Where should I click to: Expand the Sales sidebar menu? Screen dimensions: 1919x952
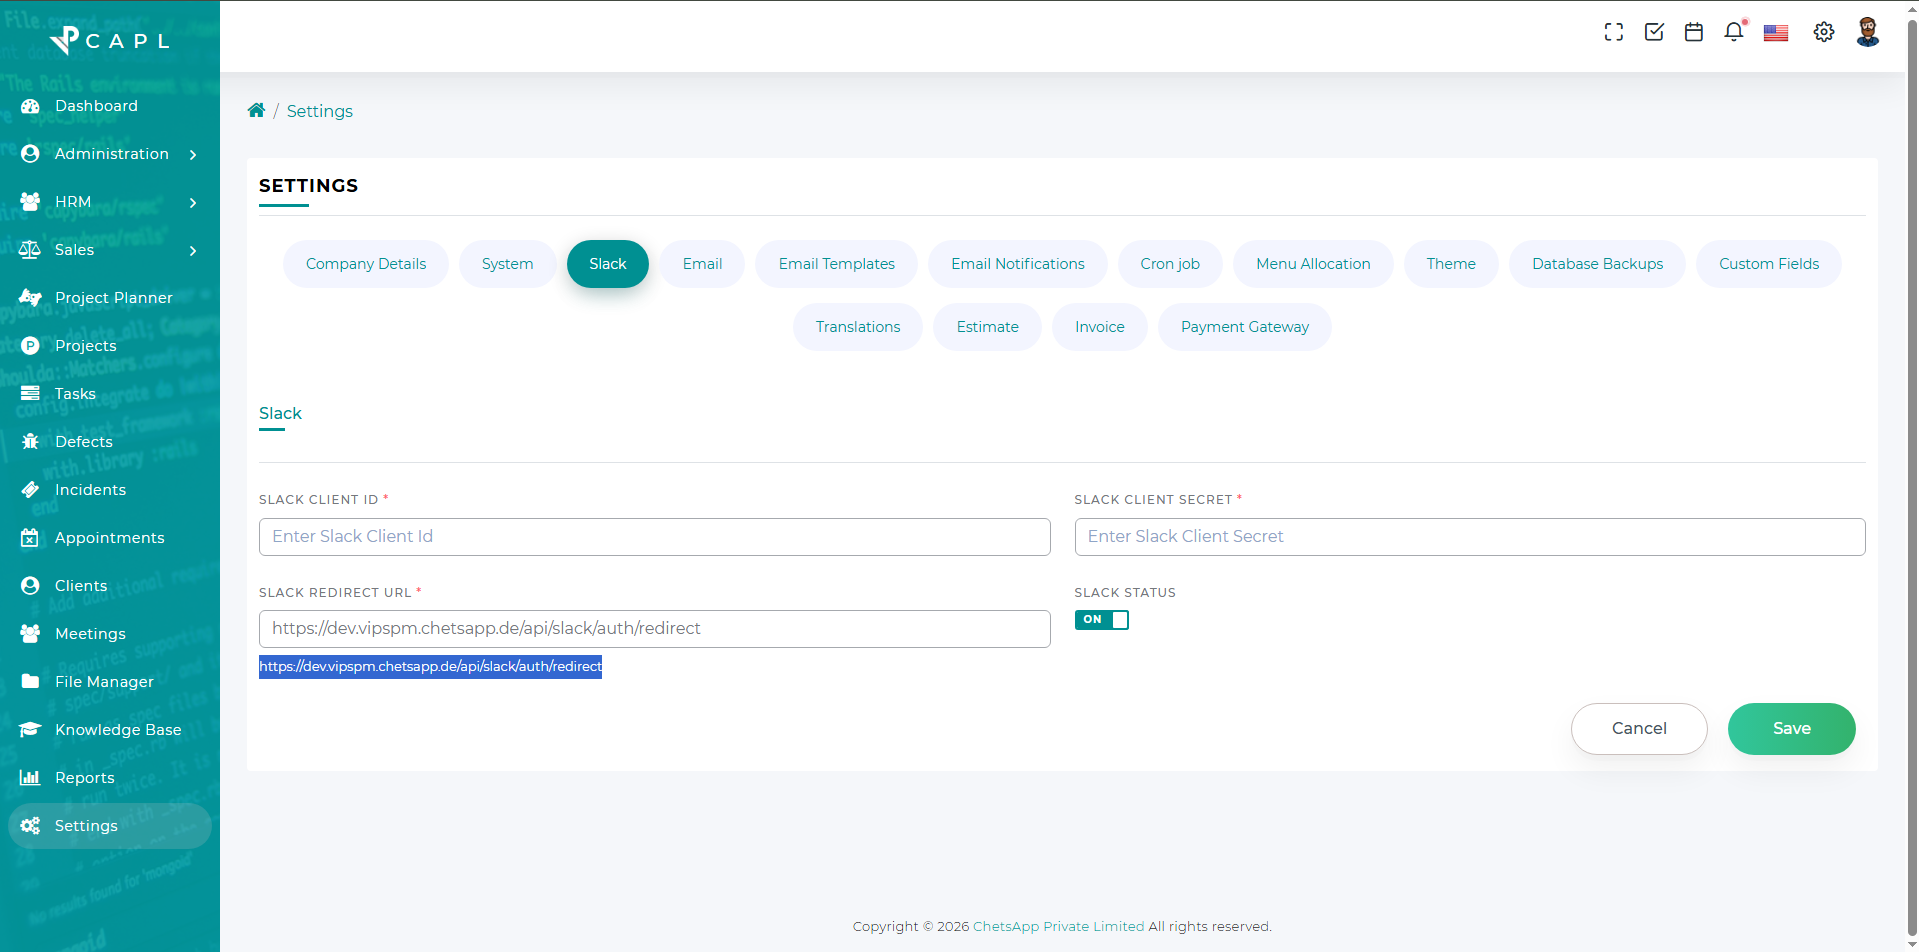[110, 250]
